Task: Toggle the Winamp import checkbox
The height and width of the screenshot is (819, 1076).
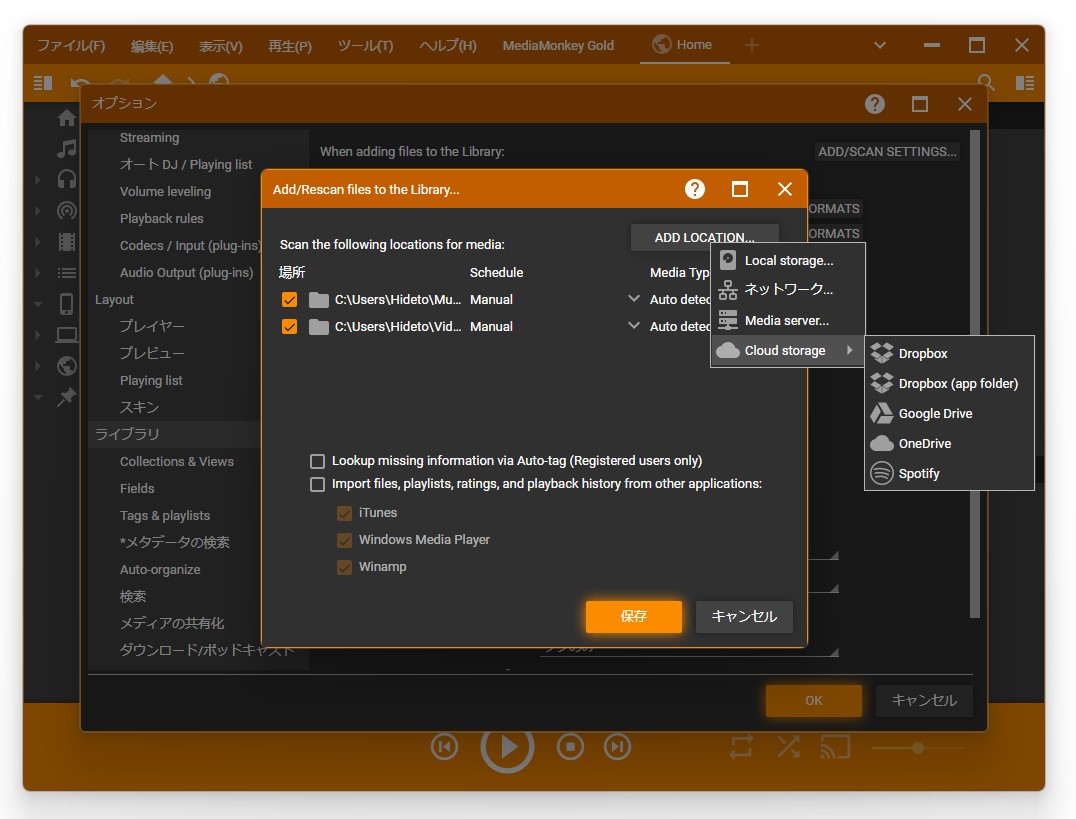Action: pos(344,567)
